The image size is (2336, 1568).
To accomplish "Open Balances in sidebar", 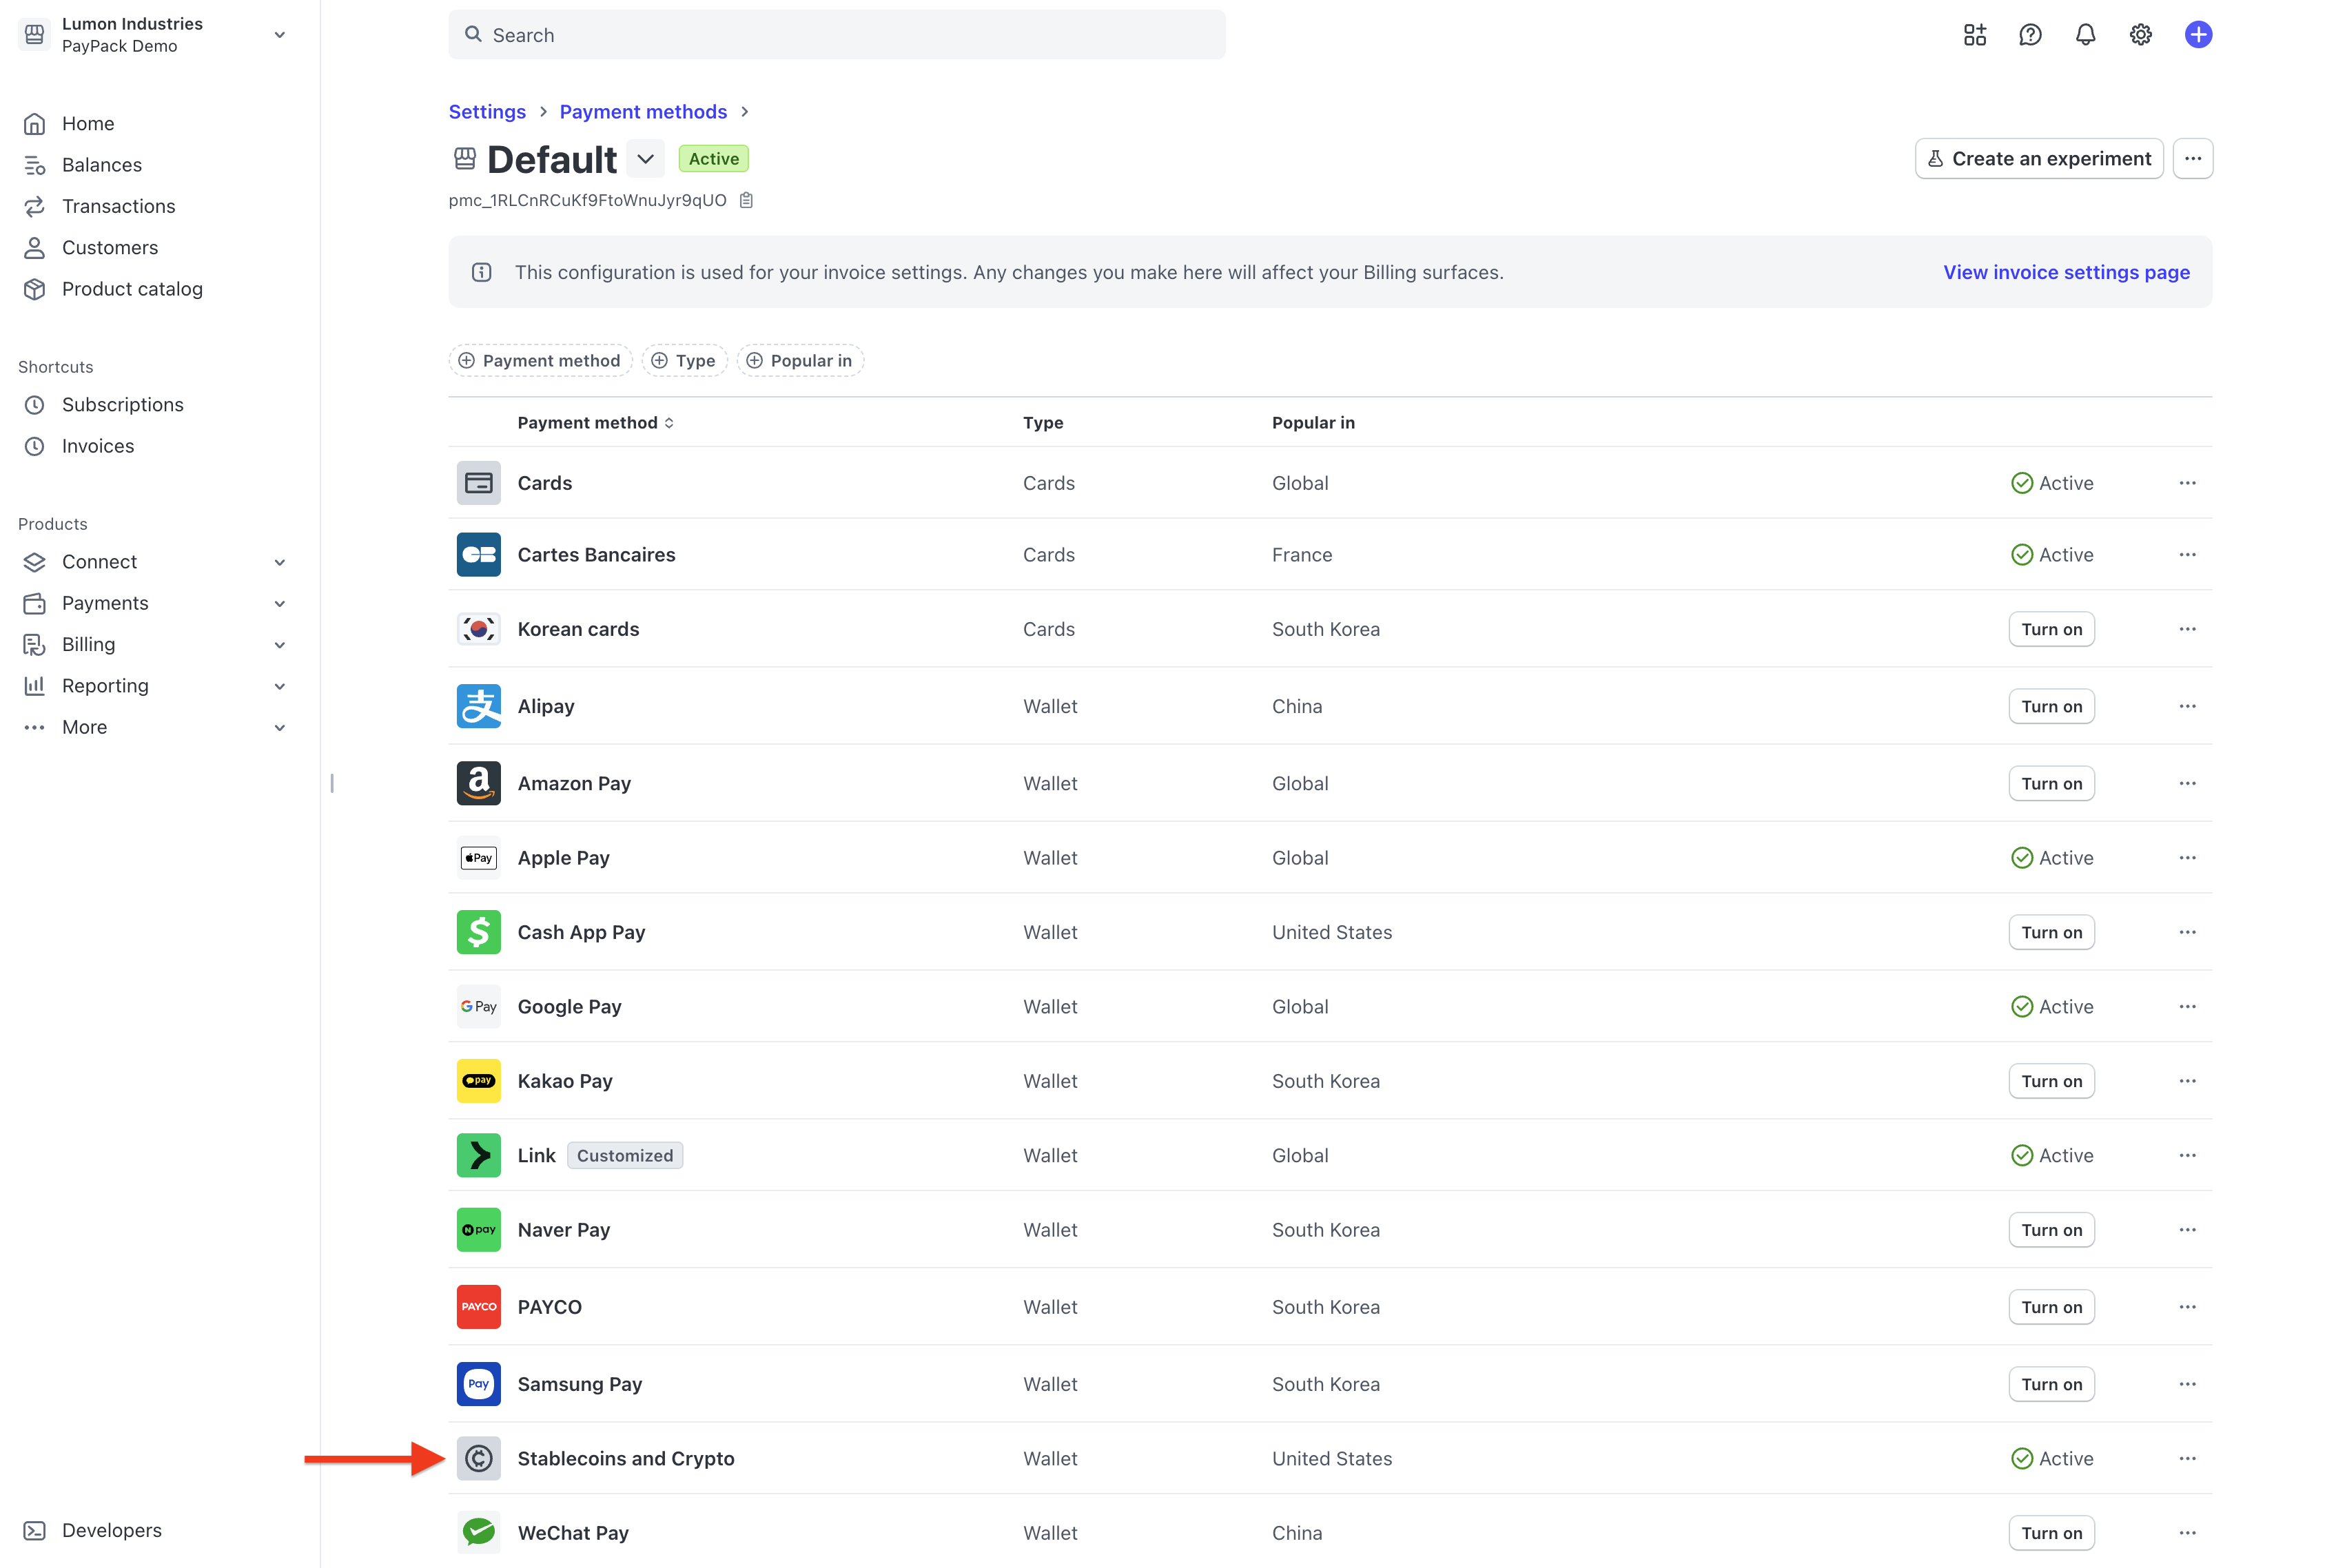I will [102, 165].
